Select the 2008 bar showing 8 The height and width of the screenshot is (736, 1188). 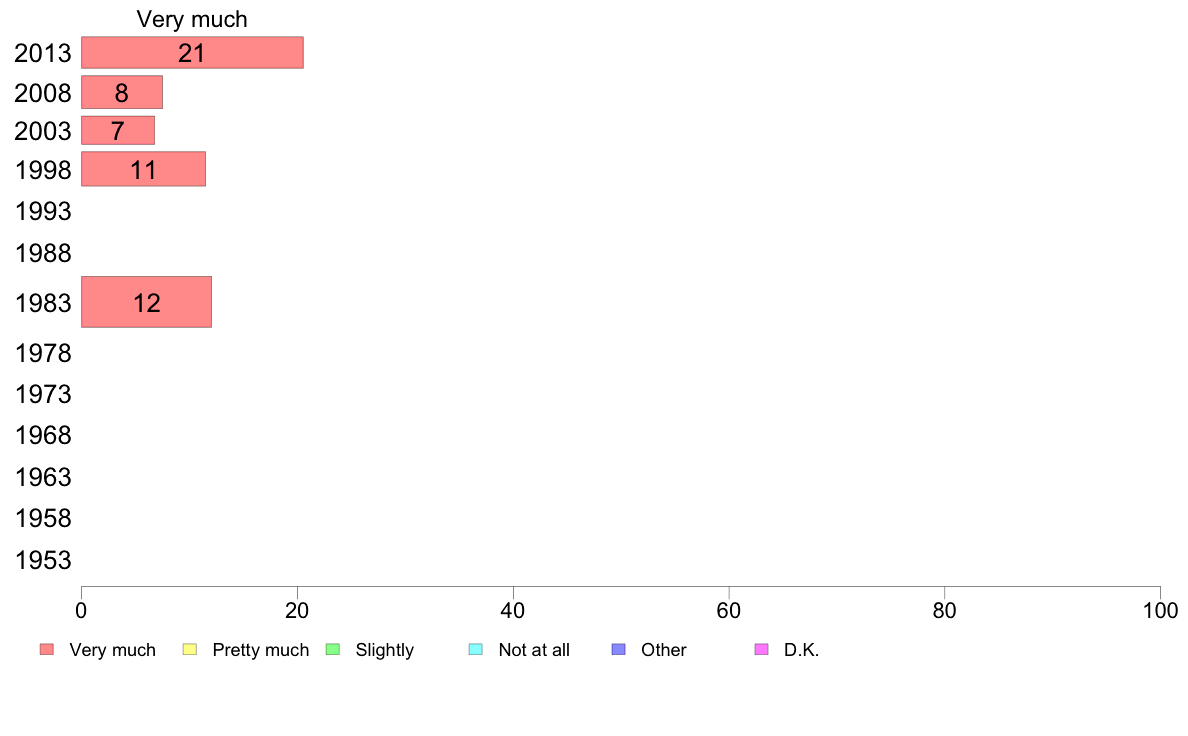pyautogui.click(x=122, y=92)
